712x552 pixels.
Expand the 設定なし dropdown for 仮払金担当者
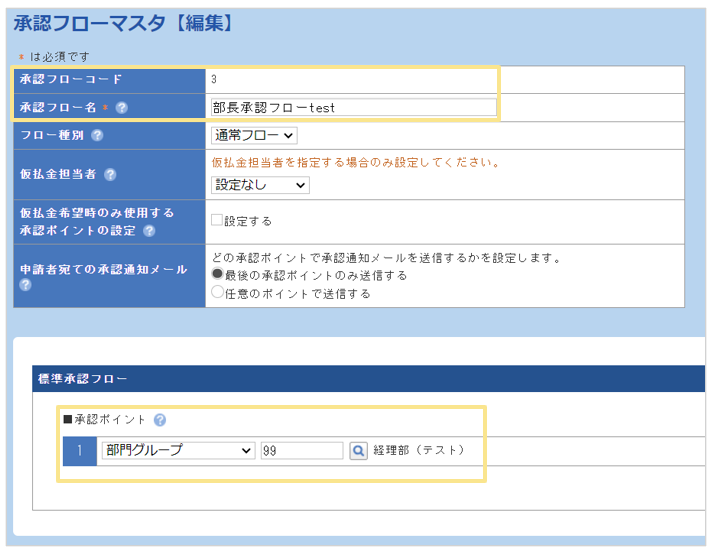pos(260,185)
